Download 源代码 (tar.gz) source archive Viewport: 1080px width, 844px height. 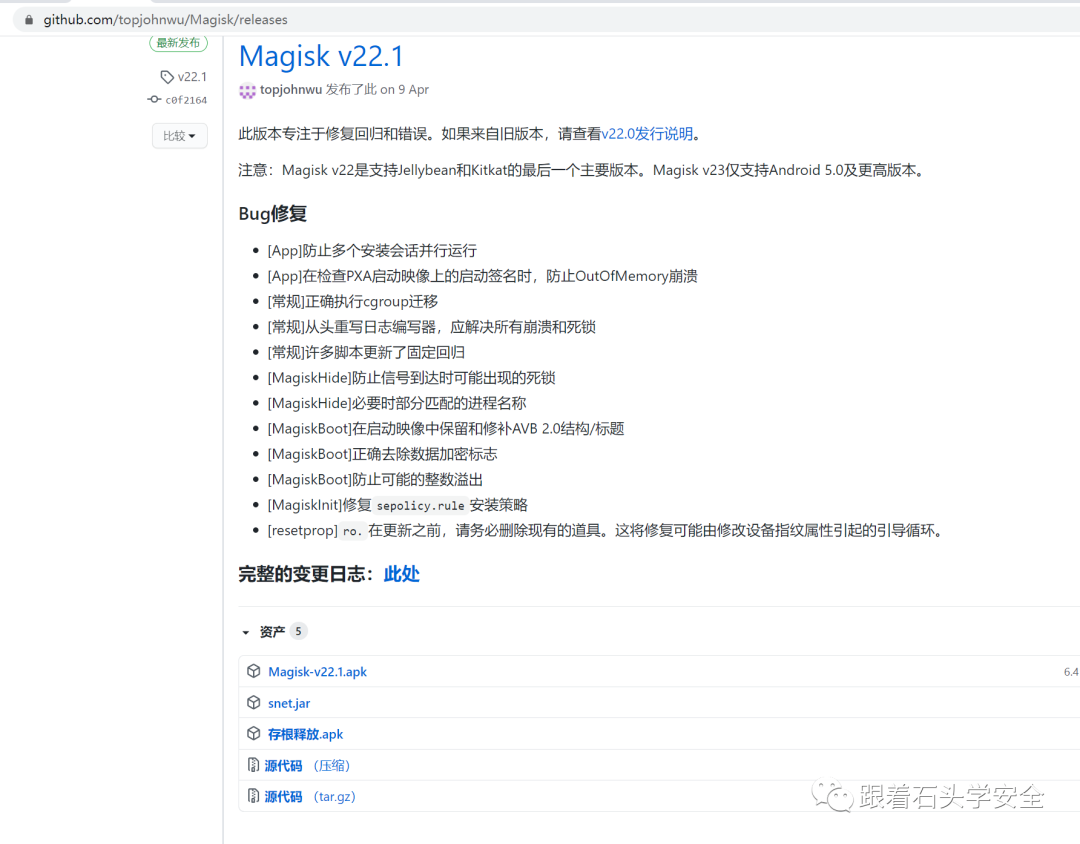tap(310, 796)
